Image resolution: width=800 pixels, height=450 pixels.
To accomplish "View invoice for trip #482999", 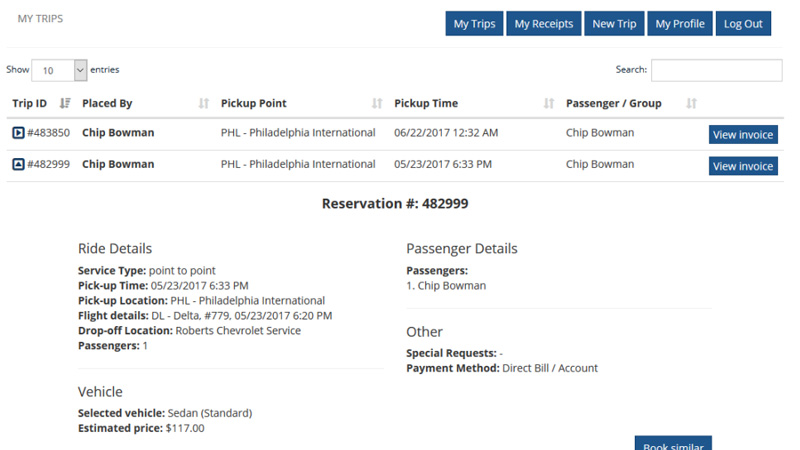I will 743,166.
